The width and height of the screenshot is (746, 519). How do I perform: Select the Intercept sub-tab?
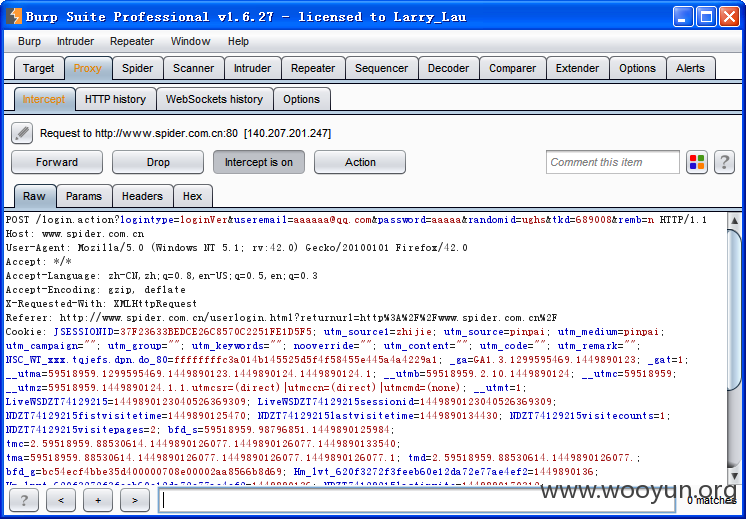[x=44, y=99]
